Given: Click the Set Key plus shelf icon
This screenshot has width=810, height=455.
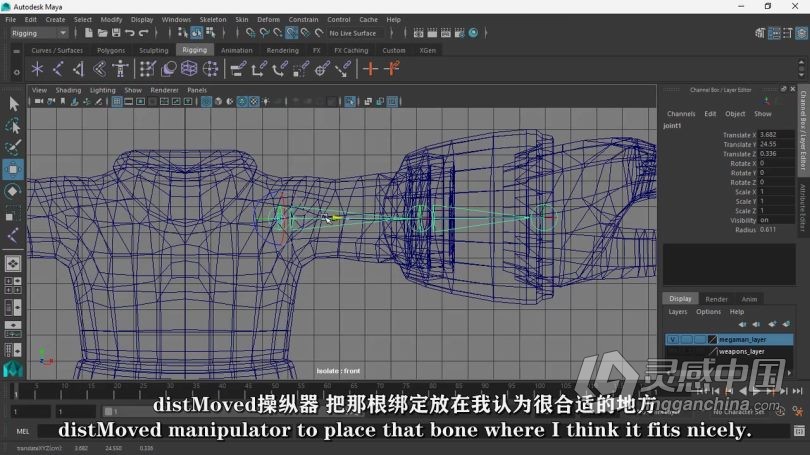Looking at the screenshot, I should tap(370, 69).
